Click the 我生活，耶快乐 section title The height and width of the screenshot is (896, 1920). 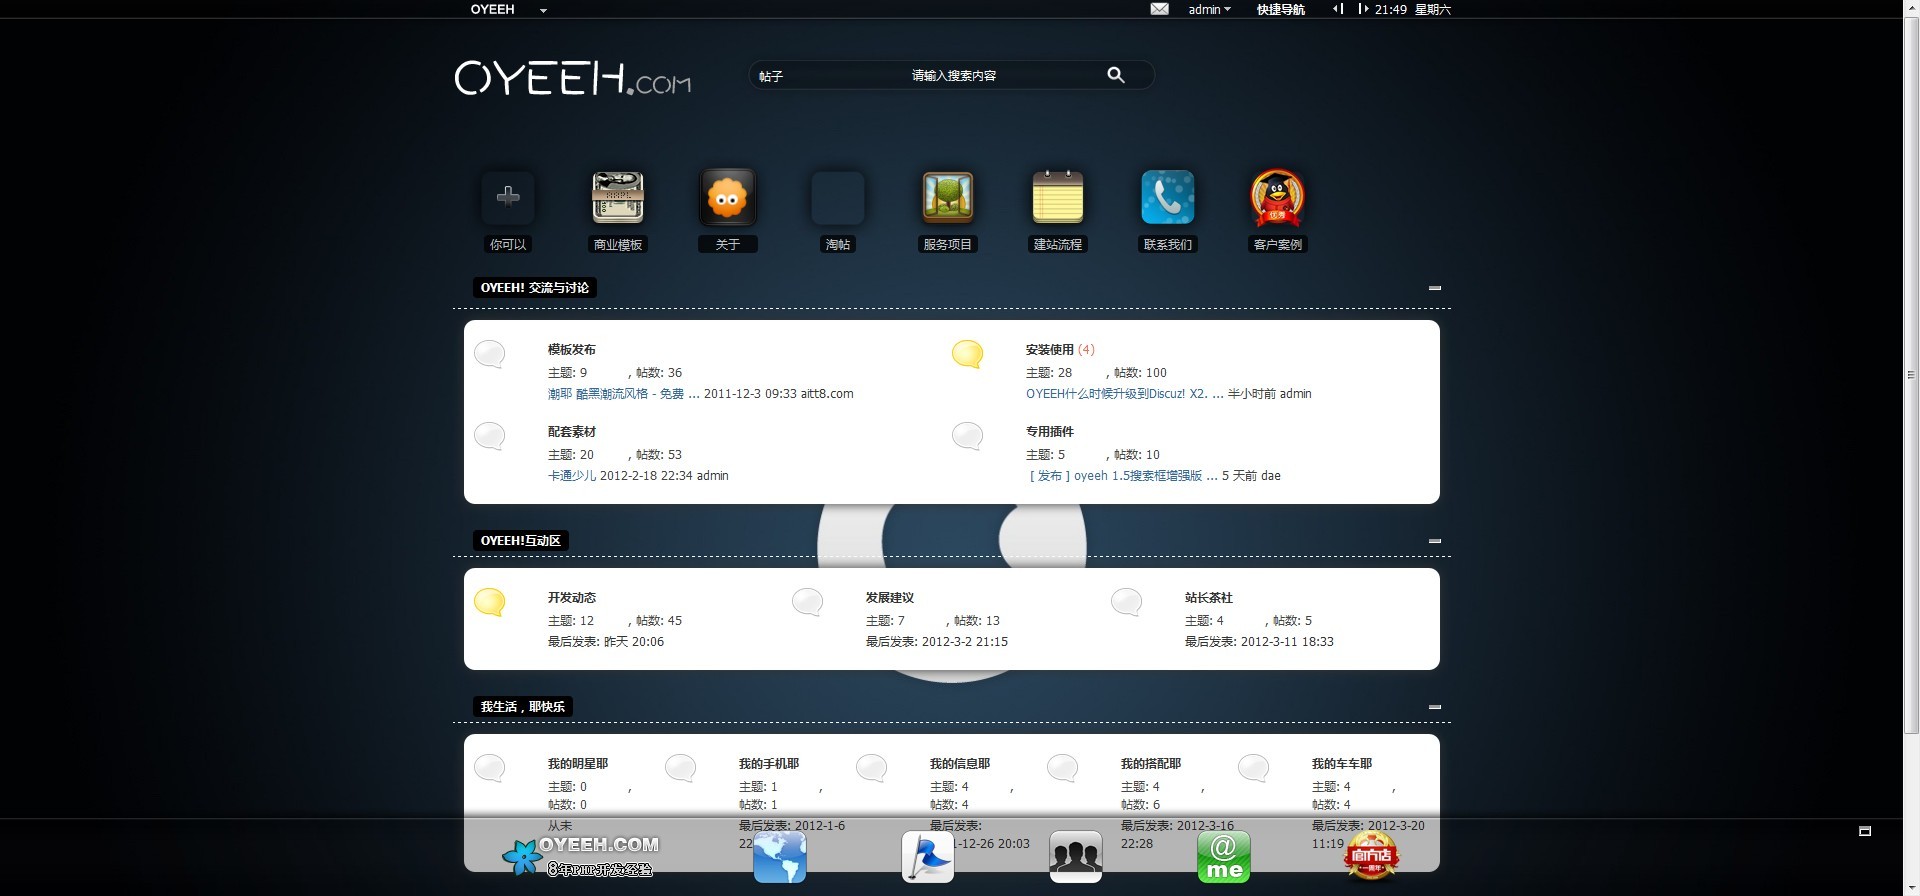click(523, 707)
